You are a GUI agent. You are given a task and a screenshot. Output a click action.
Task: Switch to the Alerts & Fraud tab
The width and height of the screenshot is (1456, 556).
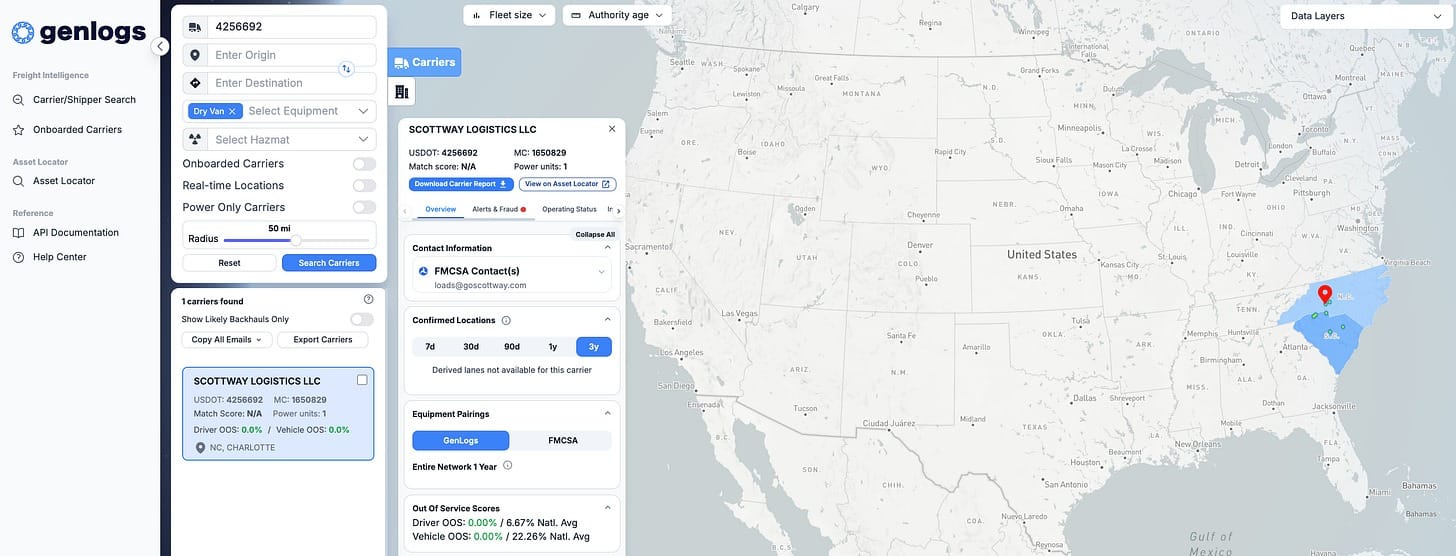pyautogui.click(x=498, y=210)
